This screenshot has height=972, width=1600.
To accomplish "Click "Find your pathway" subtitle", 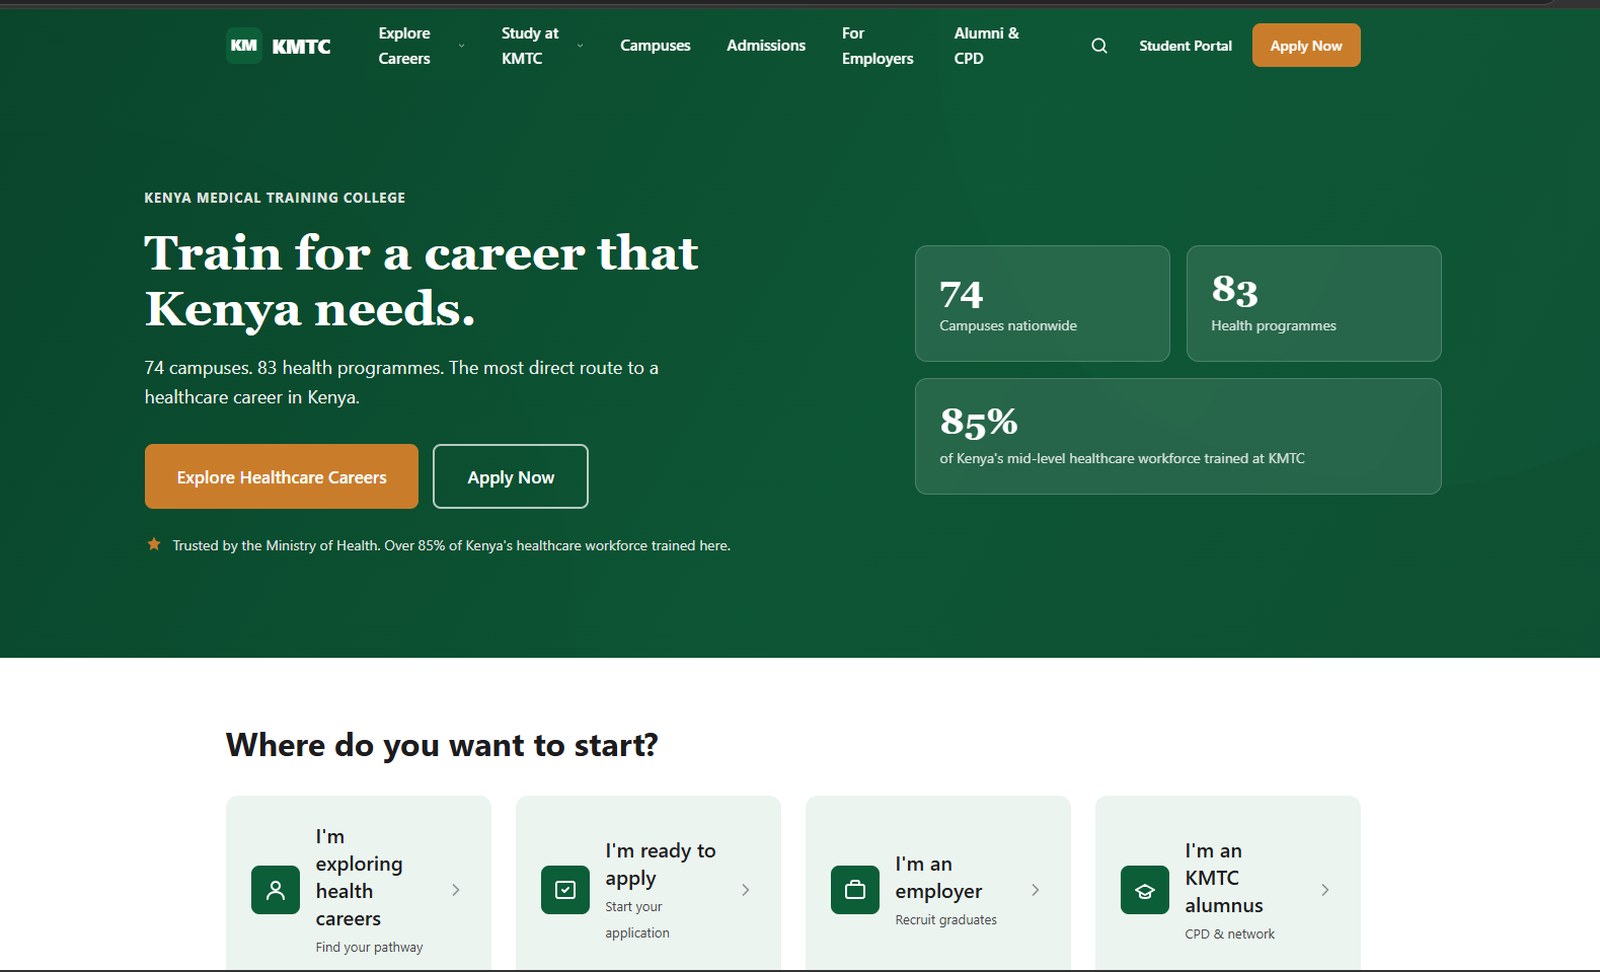I will tap(369, 947).
